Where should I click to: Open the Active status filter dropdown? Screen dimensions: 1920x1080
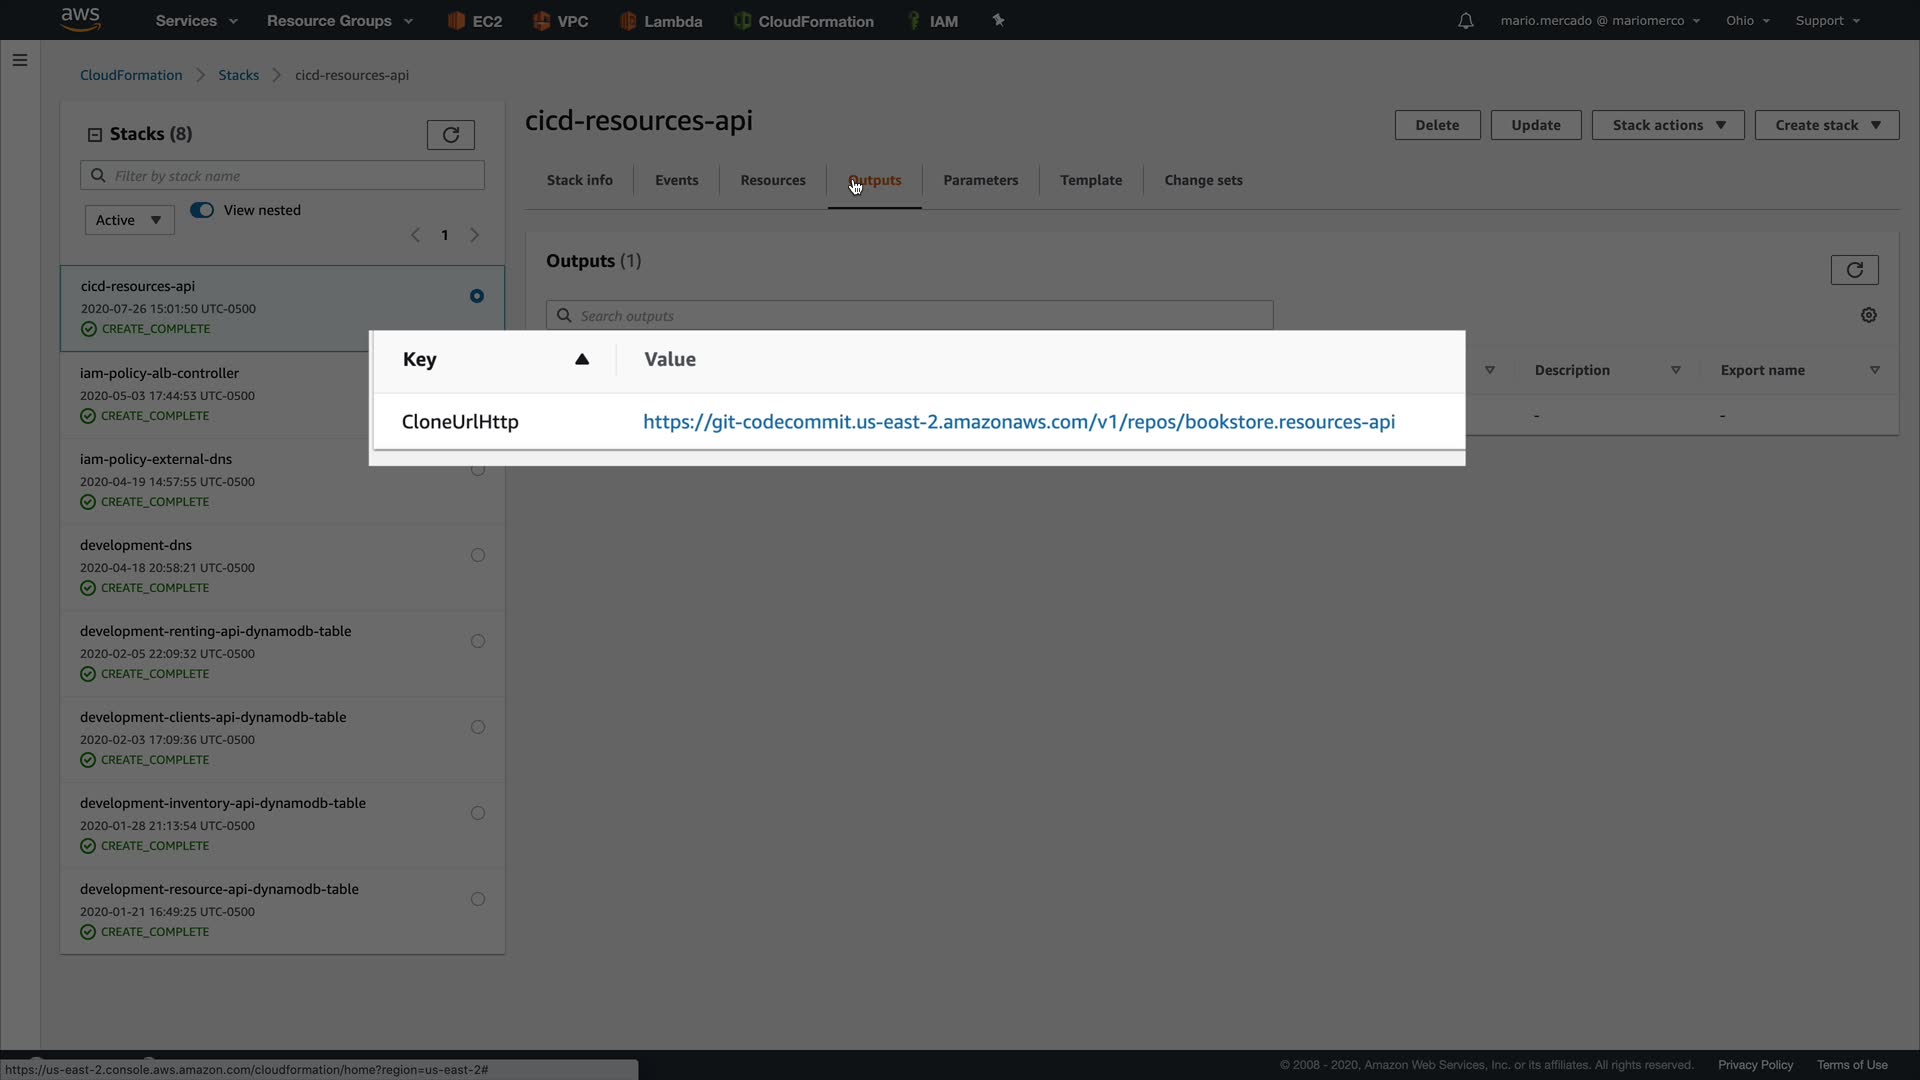coord(129,220)
